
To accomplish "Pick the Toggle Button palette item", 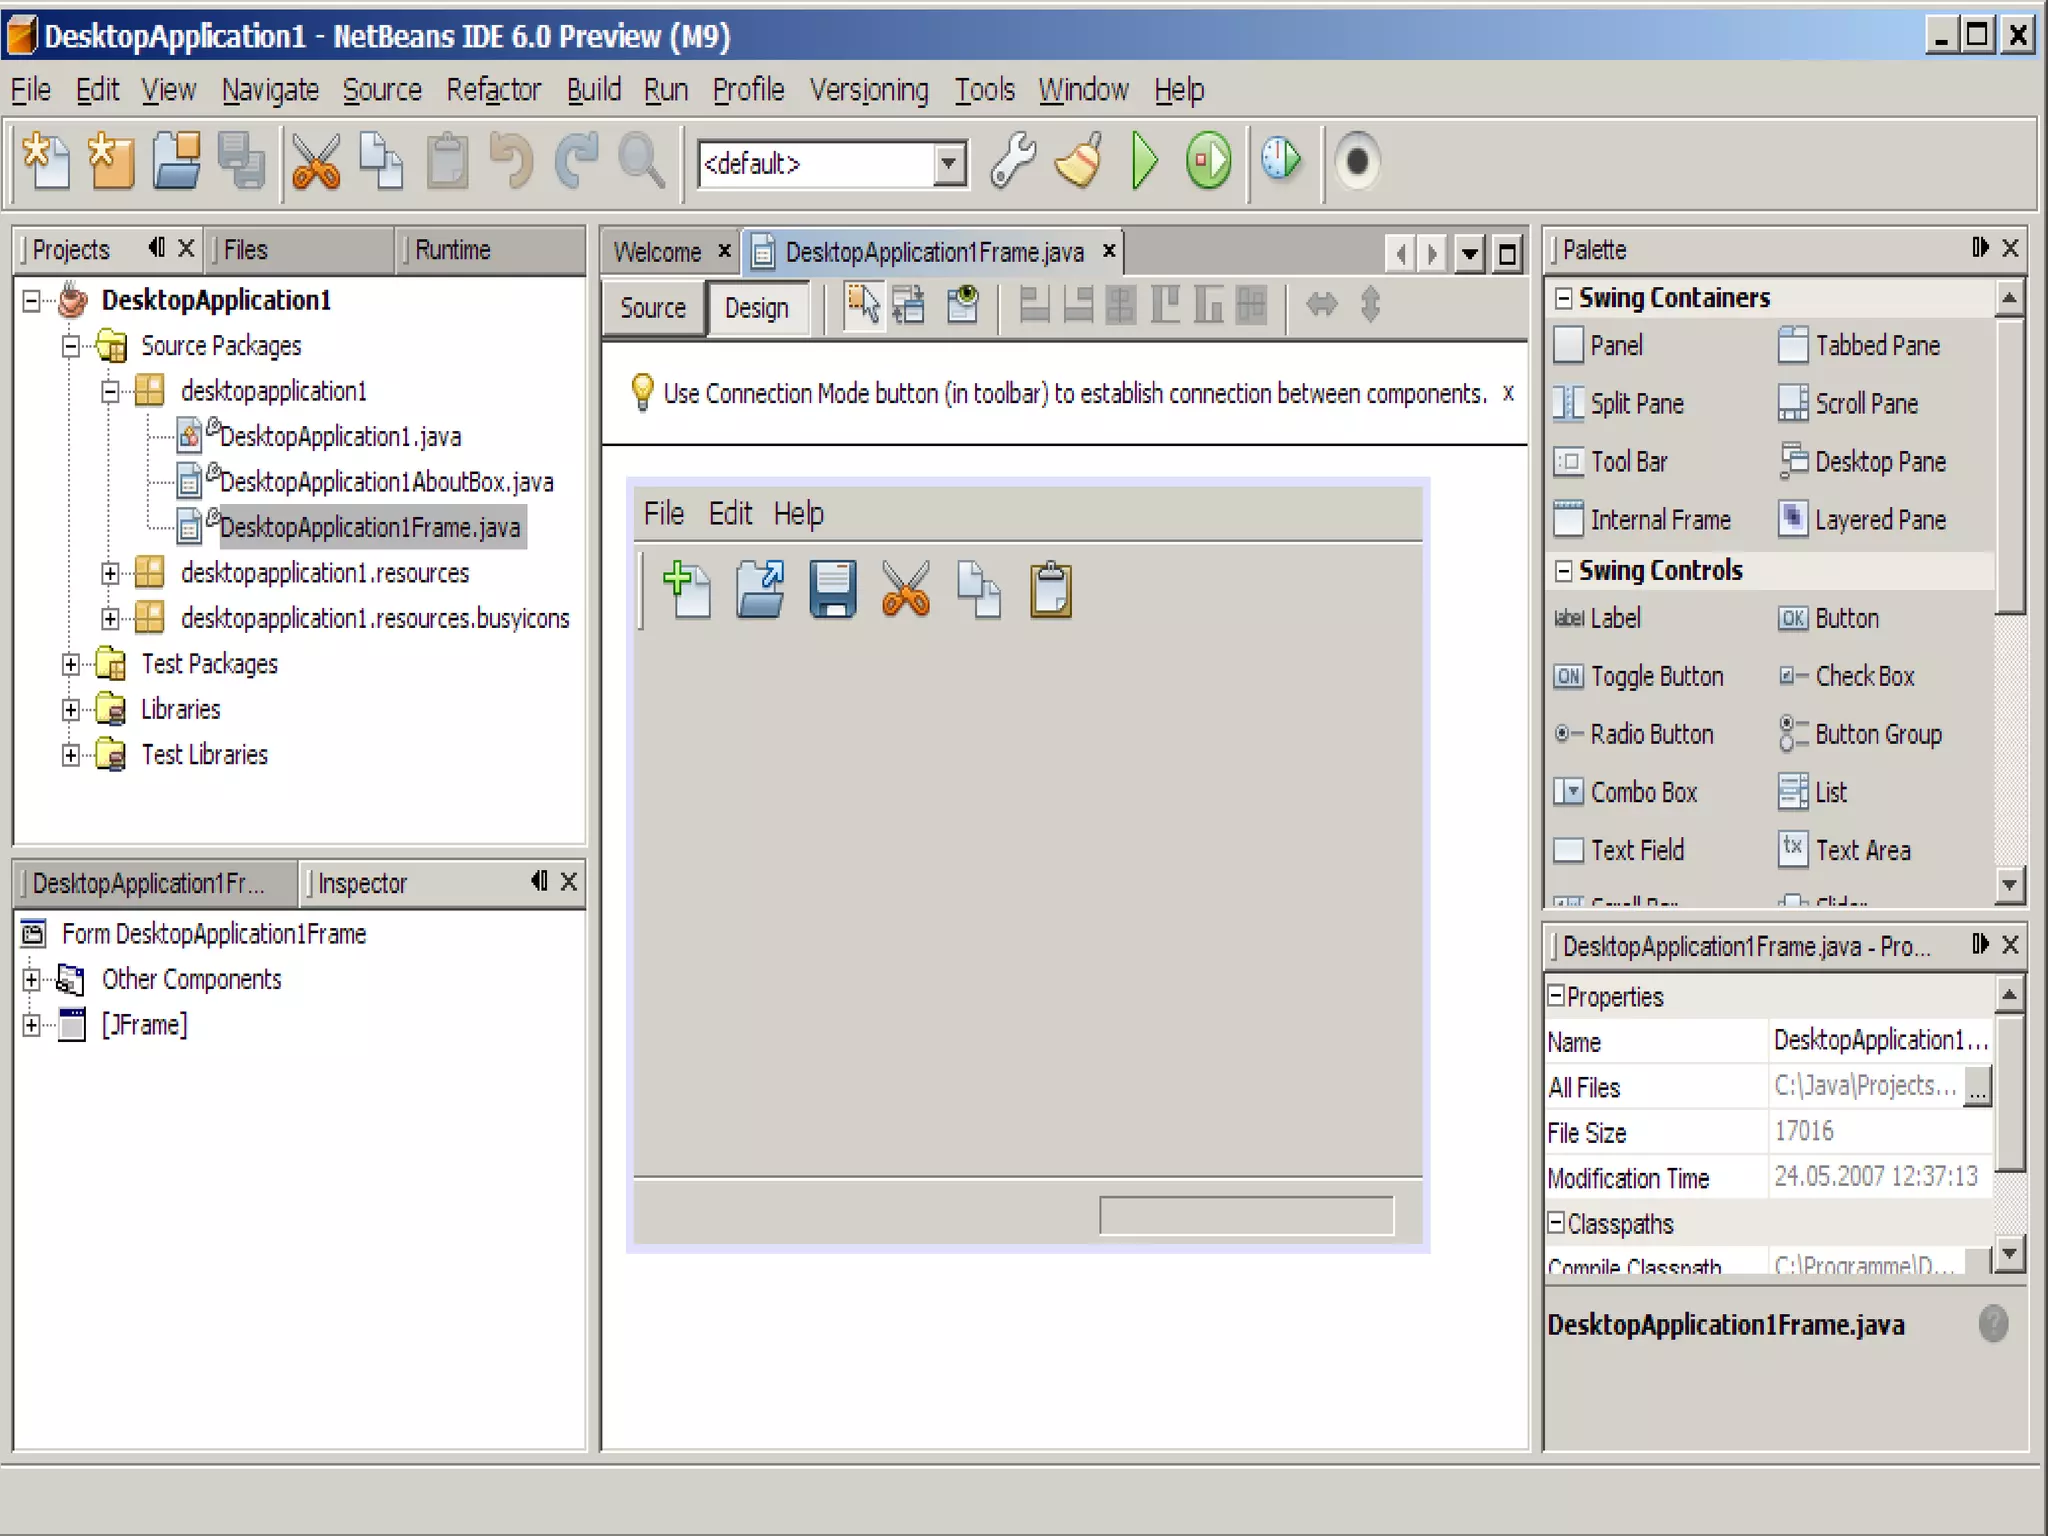I will 1655,677.
